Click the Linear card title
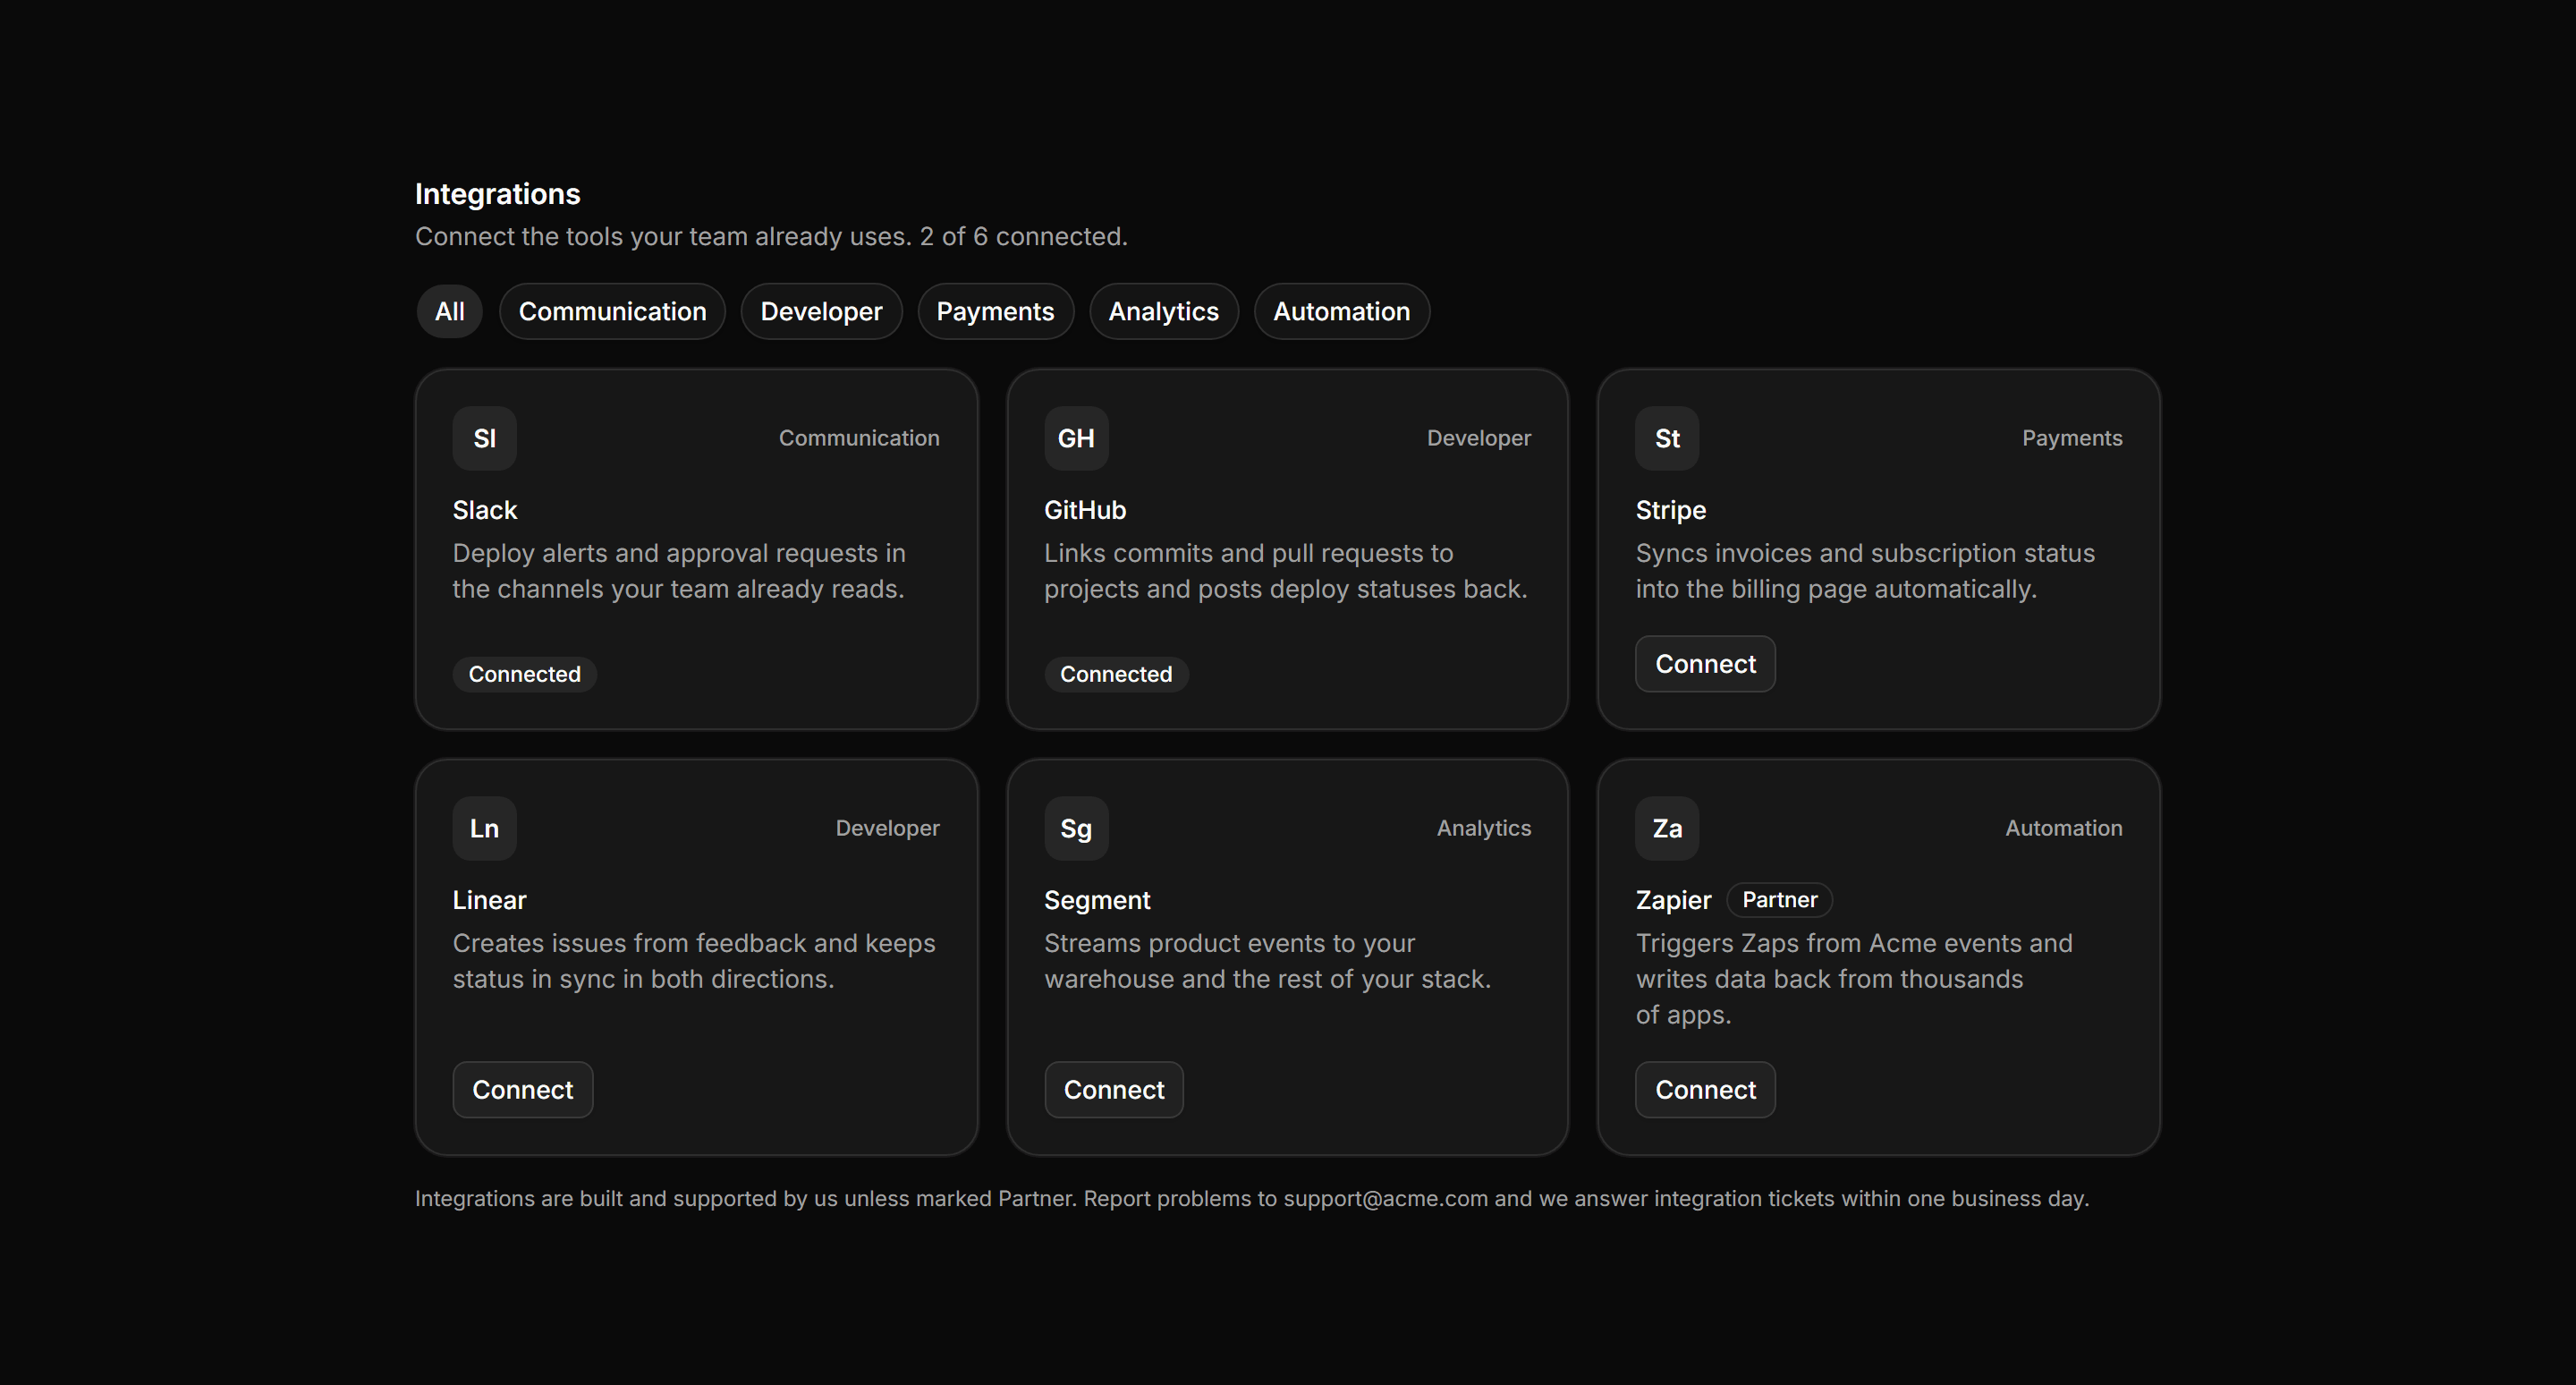This screenshot has width=2576, height=1385. [489, 900]
